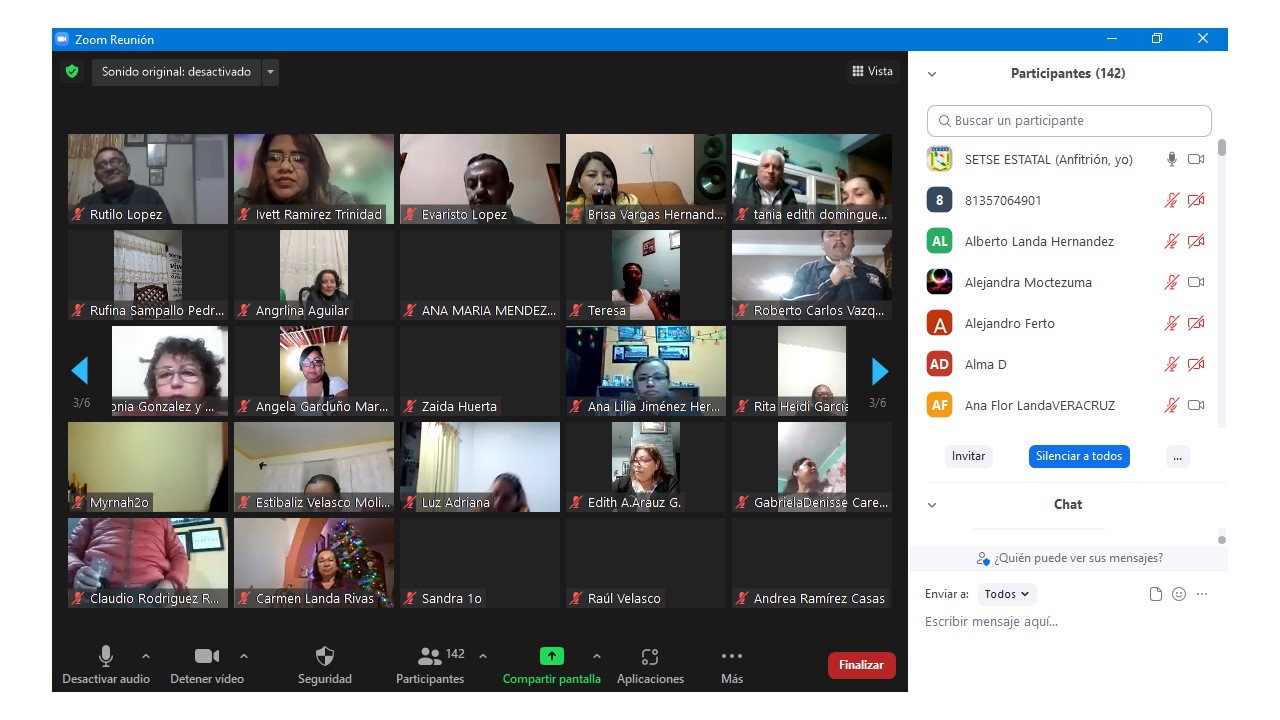Open the Participantes people icon in toolbar
1280x720 pixels.
coord(430,656)
